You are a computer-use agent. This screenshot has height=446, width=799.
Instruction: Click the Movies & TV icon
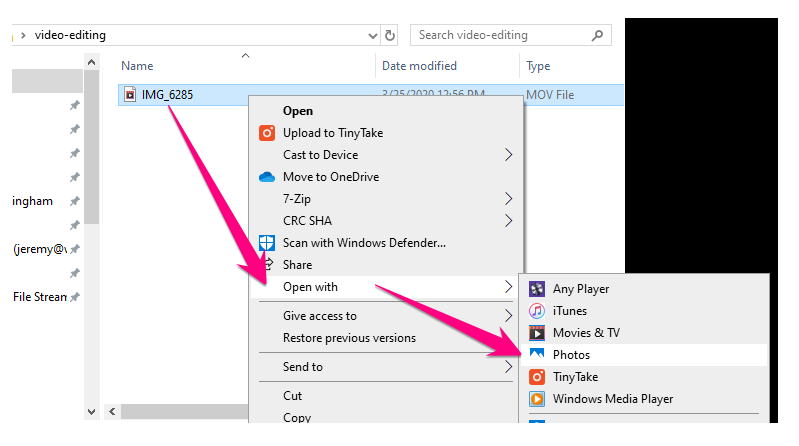coord(537,333)
